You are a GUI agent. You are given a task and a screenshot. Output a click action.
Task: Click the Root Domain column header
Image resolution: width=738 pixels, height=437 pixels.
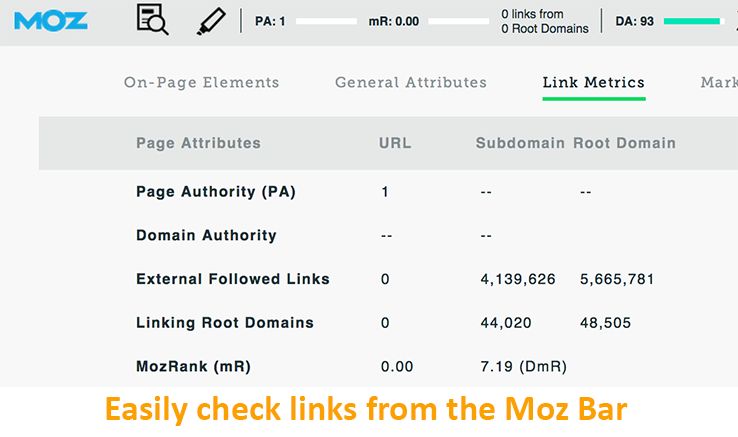pyautogui.click(x=624, y=143)
